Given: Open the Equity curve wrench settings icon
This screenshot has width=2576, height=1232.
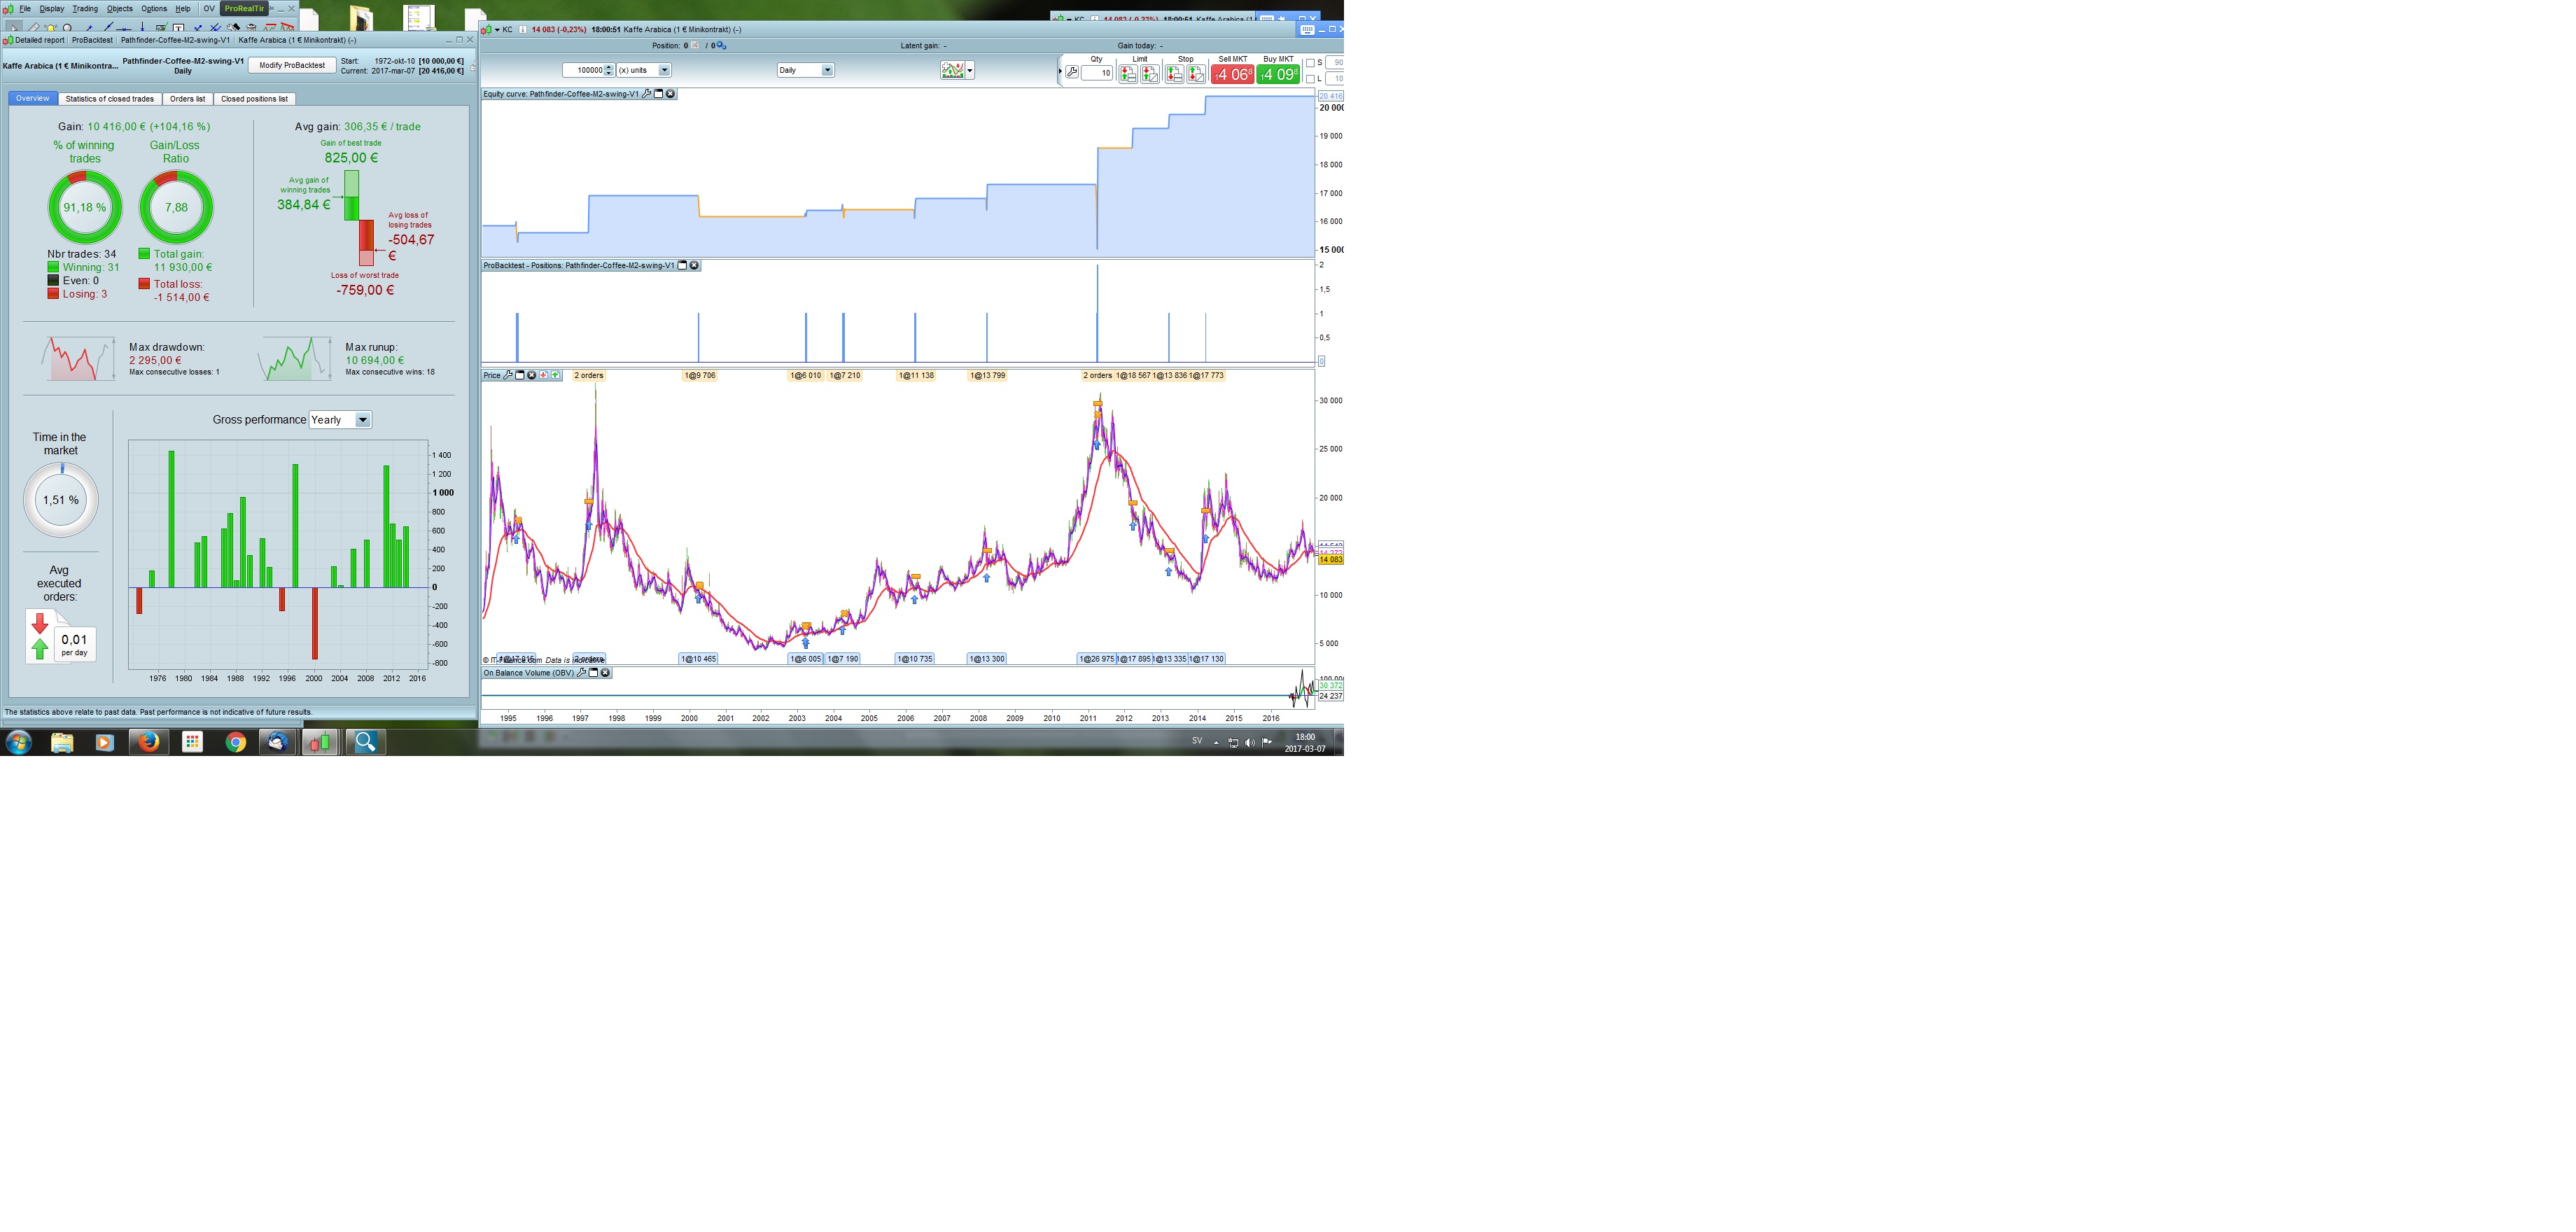Looking at the screenshot, I should pos(646,94).
